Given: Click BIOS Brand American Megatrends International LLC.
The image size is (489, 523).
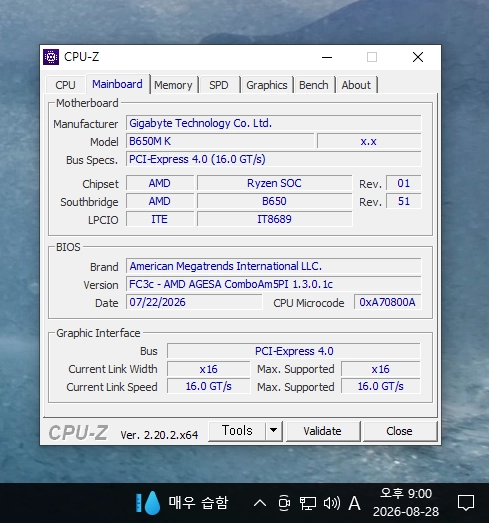Looking at the screenshot, I should 274,266.
